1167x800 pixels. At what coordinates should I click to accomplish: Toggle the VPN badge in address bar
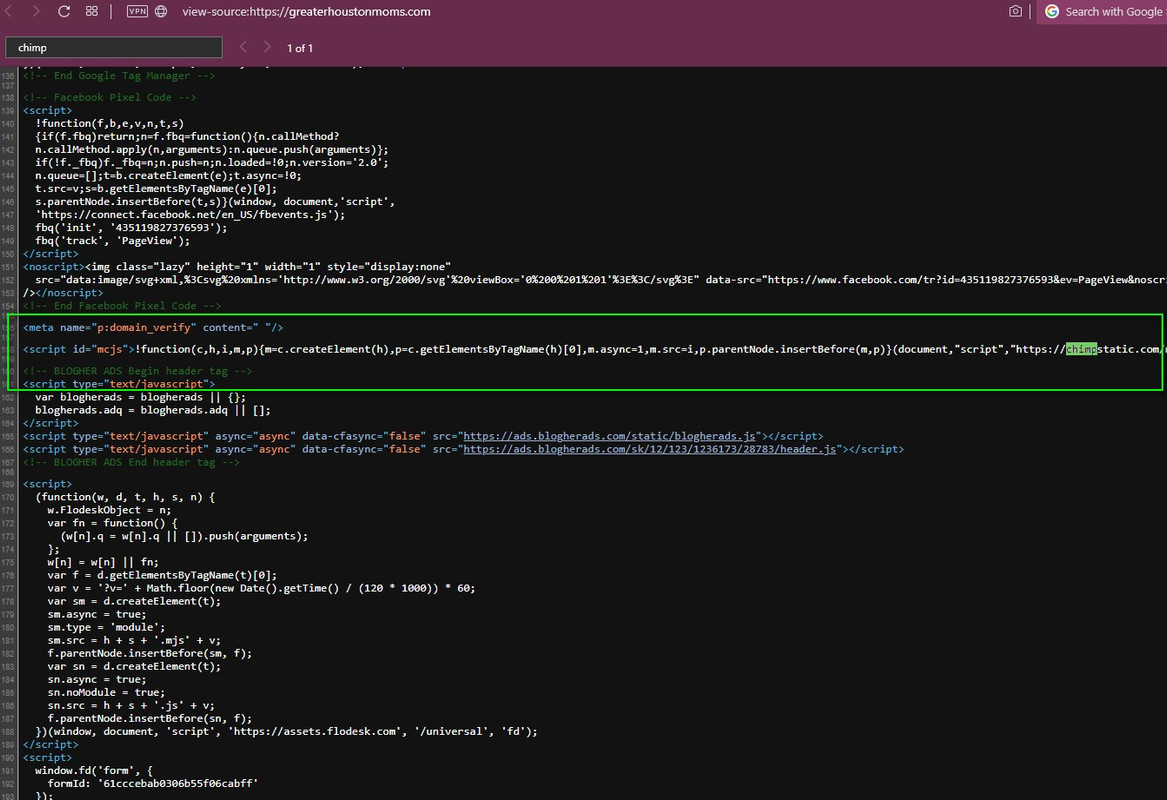[x=137, y=11]
